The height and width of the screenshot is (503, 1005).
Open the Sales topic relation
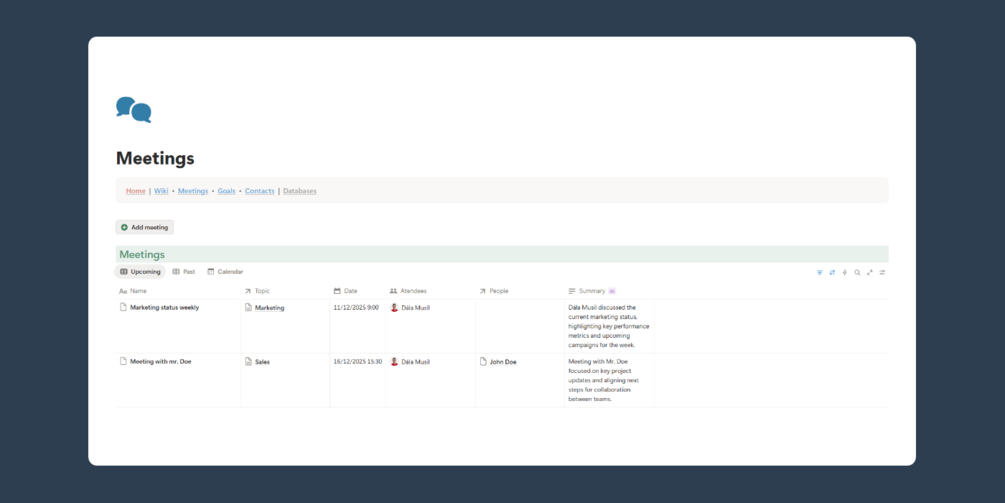click(x=262, y=362)
